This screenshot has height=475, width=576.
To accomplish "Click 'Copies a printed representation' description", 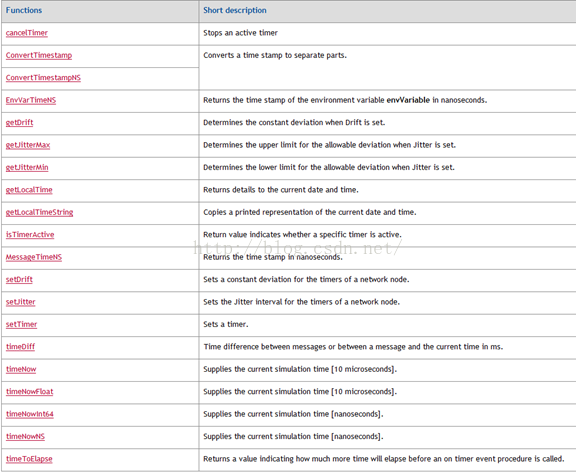I will pos(310,212).
